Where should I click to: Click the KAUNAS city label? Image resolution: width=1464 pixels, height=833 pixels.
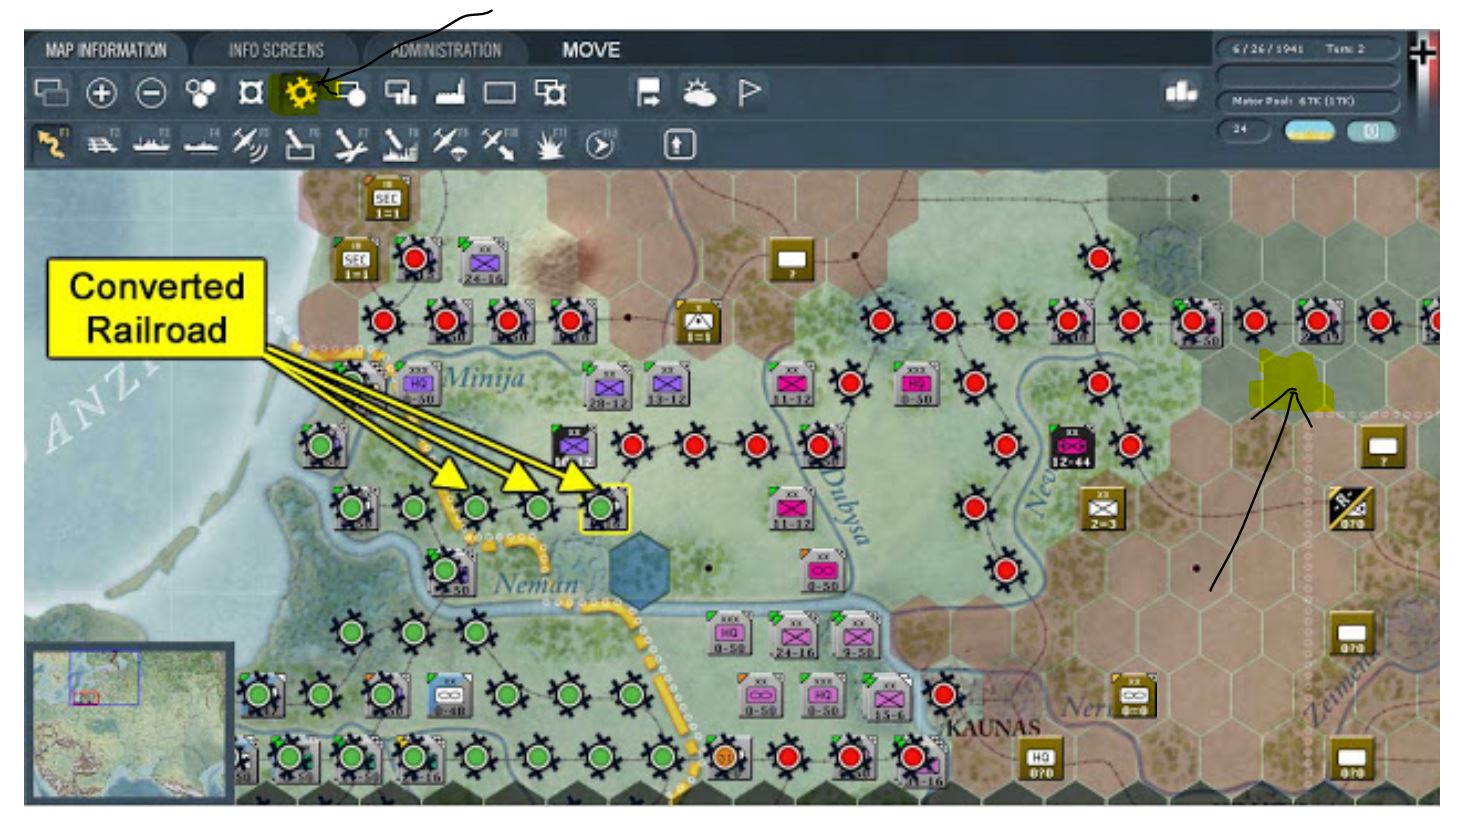(x=994, y=727)
